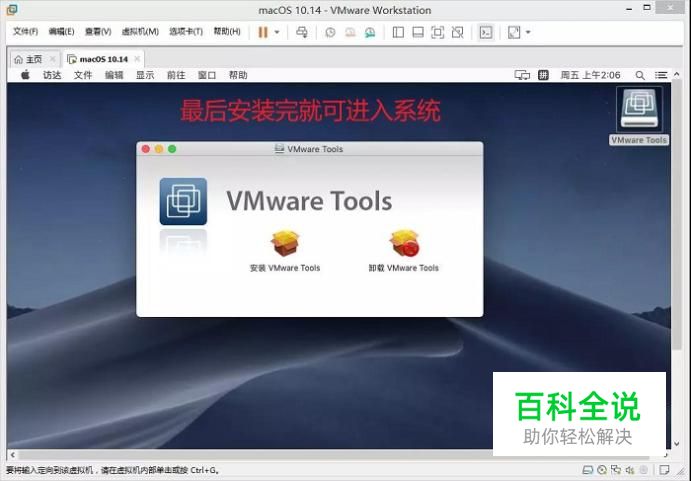Open the 编辑(E) menu in VMware Workstation
This screenshot has width=691, height=481.
pyautogui.click(x=61, y=31)
